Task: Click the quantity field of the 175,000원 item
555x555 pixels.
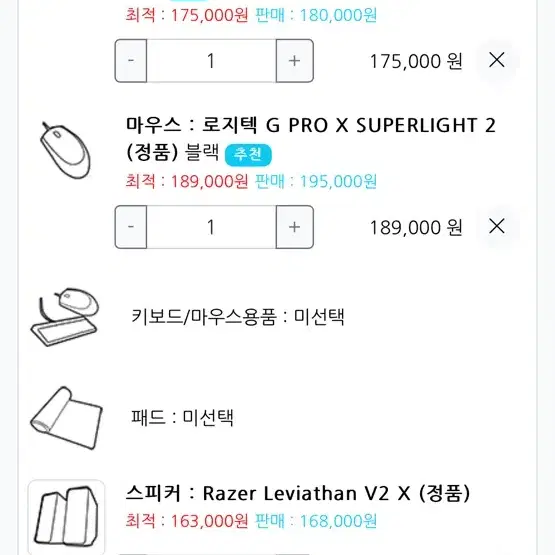Action: click(x=211, y=61)
